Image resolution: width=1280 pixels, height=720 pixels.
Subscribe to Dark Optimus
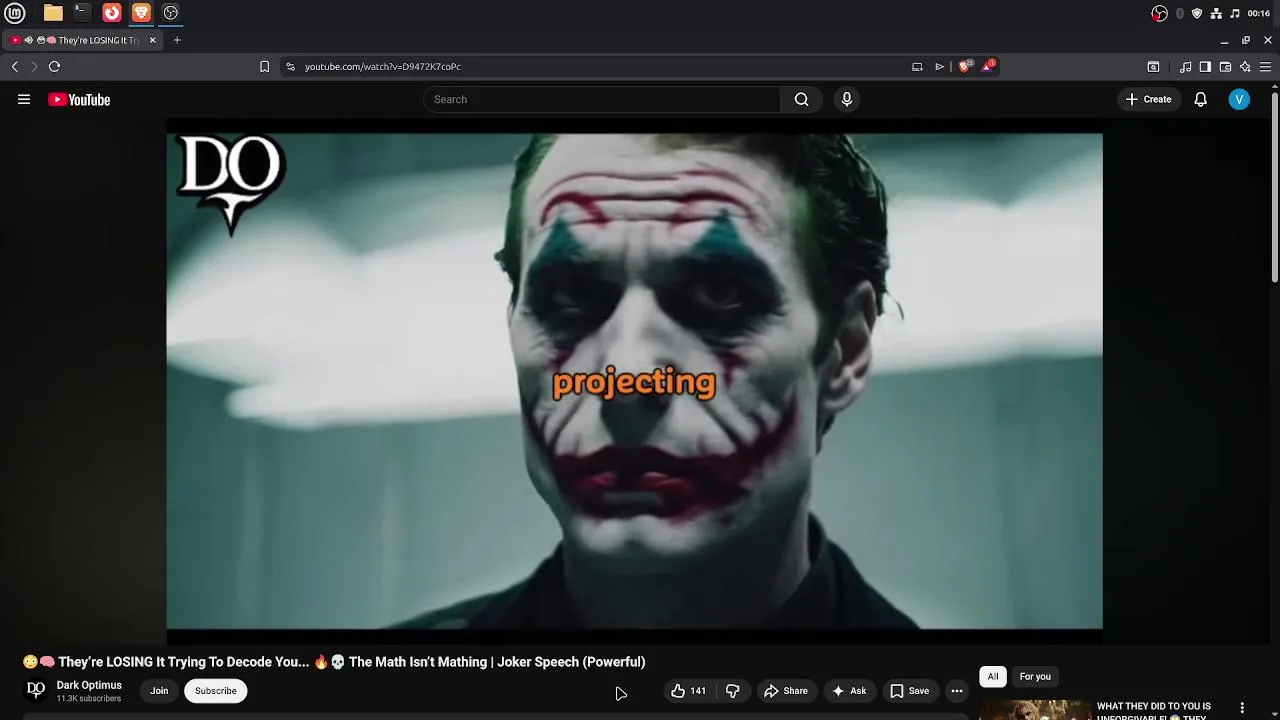pyautogui.click(x=216, y=691)
